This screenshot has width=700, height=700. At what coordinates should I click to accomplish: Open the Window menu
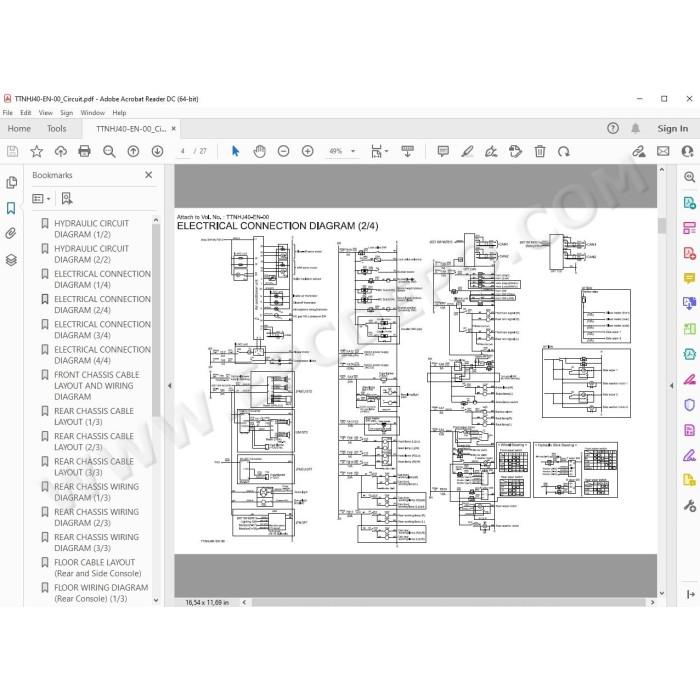(92, 113)
